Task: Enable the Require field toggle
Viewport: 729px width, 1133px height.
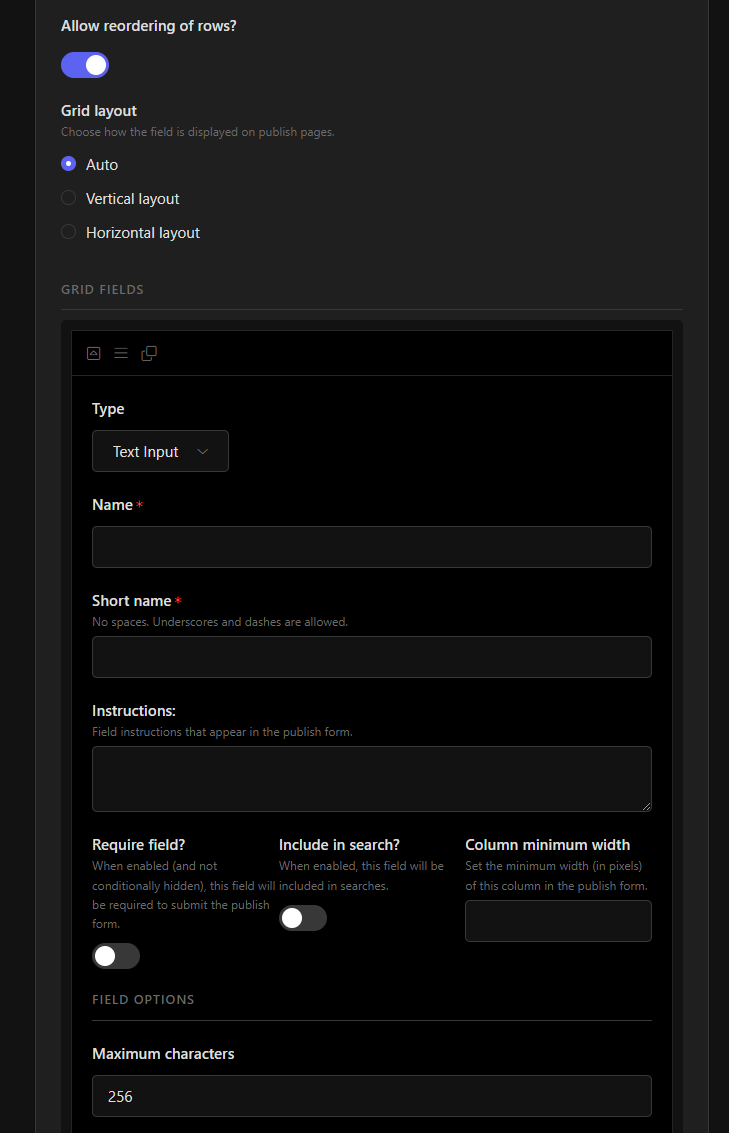Action: pos(116,956)
